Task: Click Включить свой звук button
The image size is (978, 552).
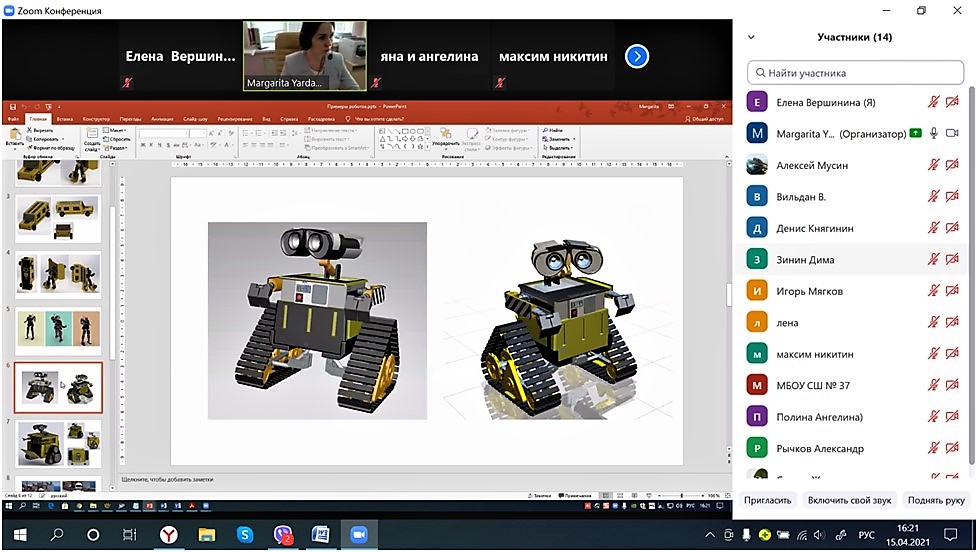Action: pos(850,500)
